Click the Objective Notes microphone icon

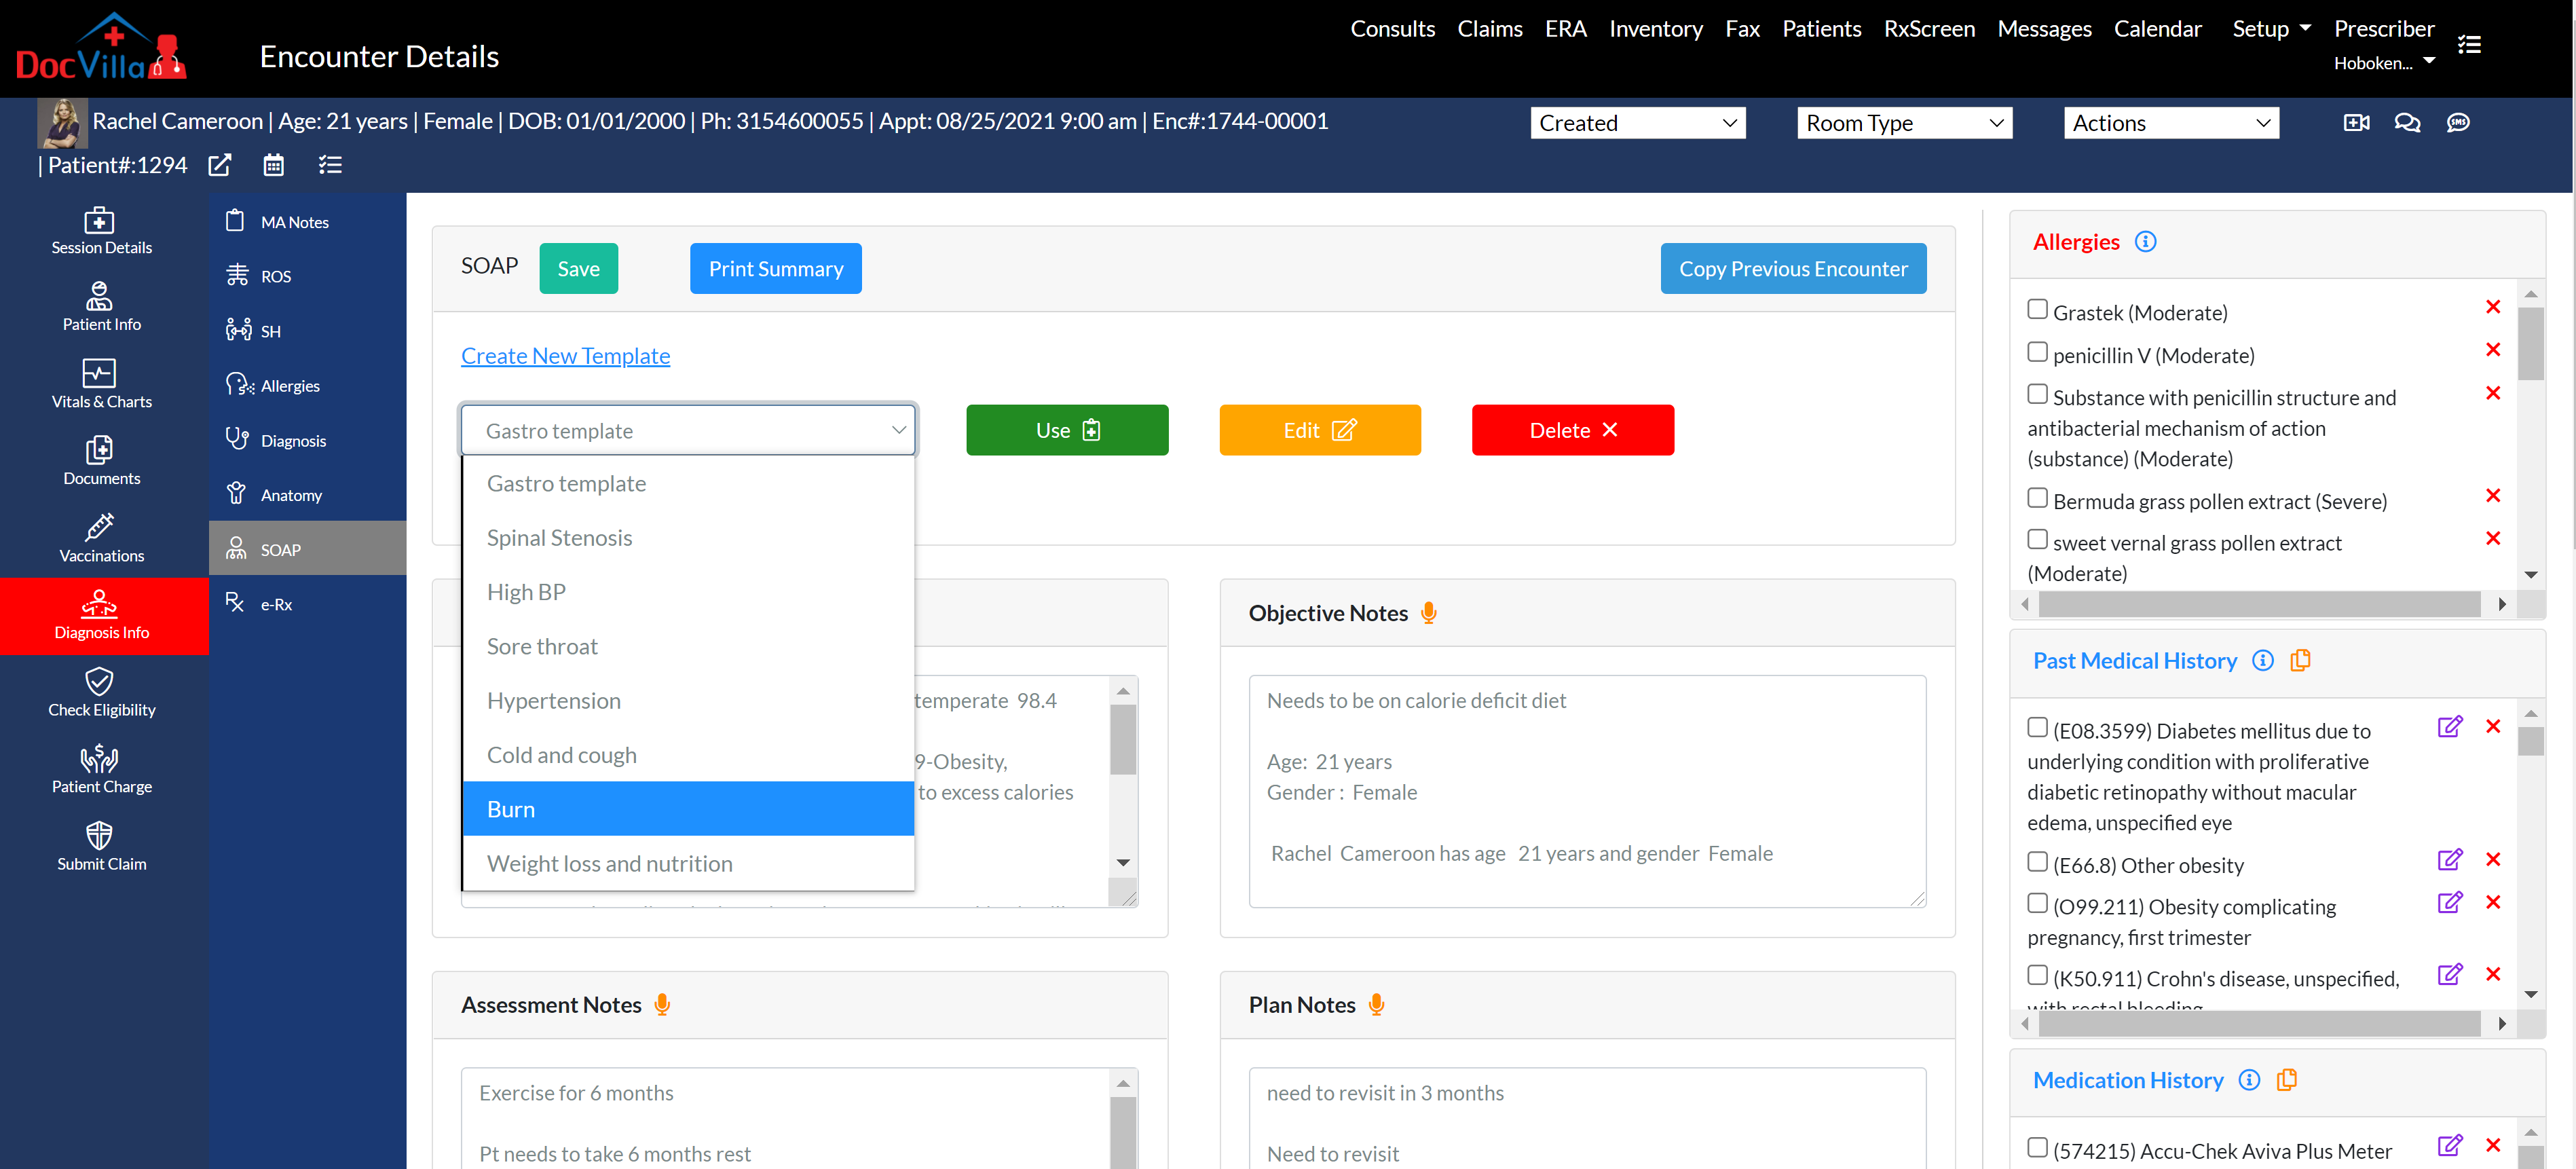point(1428,613)
